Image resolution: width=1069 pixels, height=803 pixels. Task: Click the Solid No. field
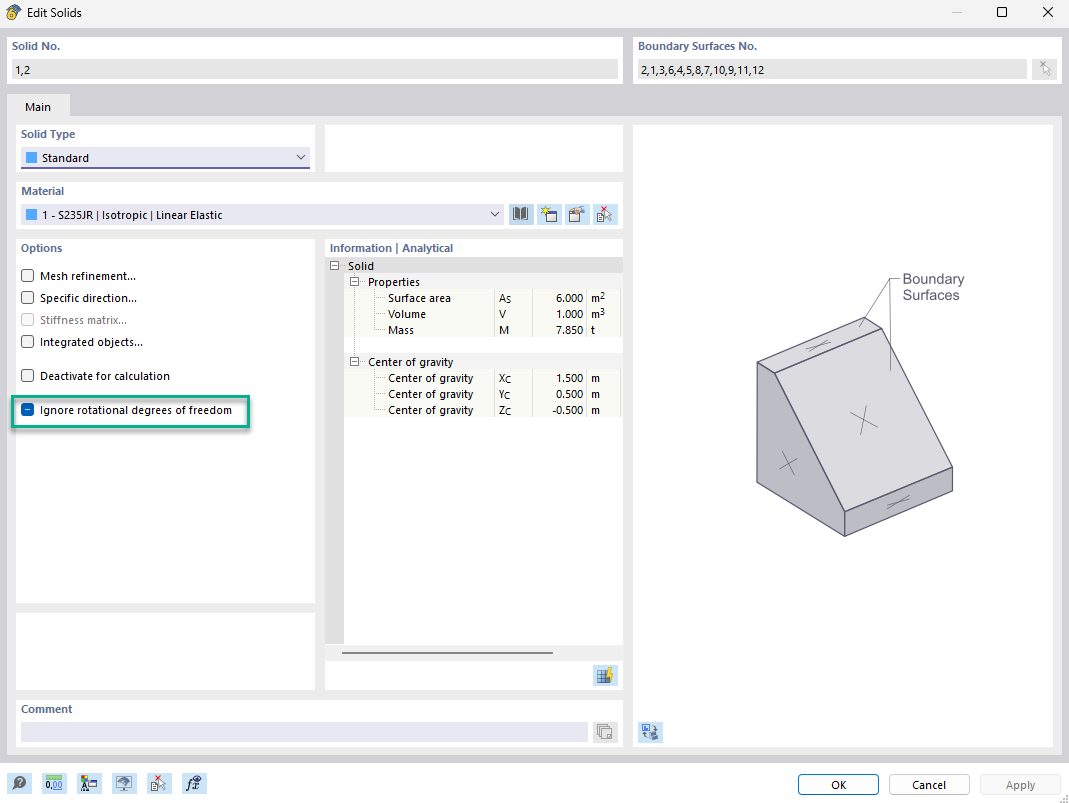coord(315,70)
